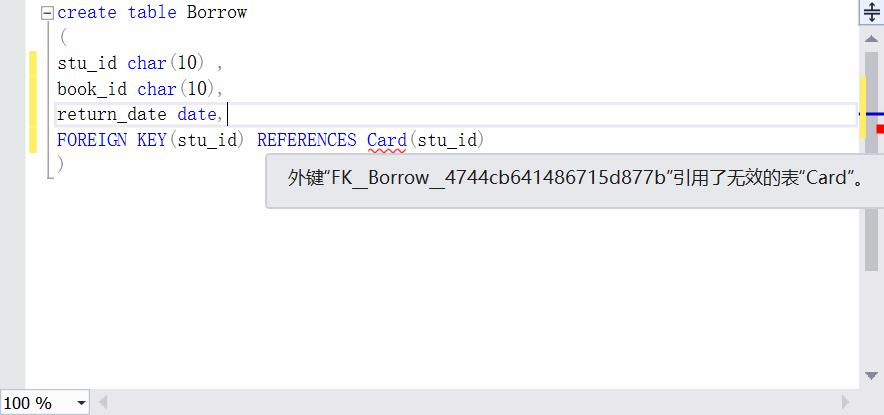Click the vertical scrollbar up arrow

pos(872,38)
